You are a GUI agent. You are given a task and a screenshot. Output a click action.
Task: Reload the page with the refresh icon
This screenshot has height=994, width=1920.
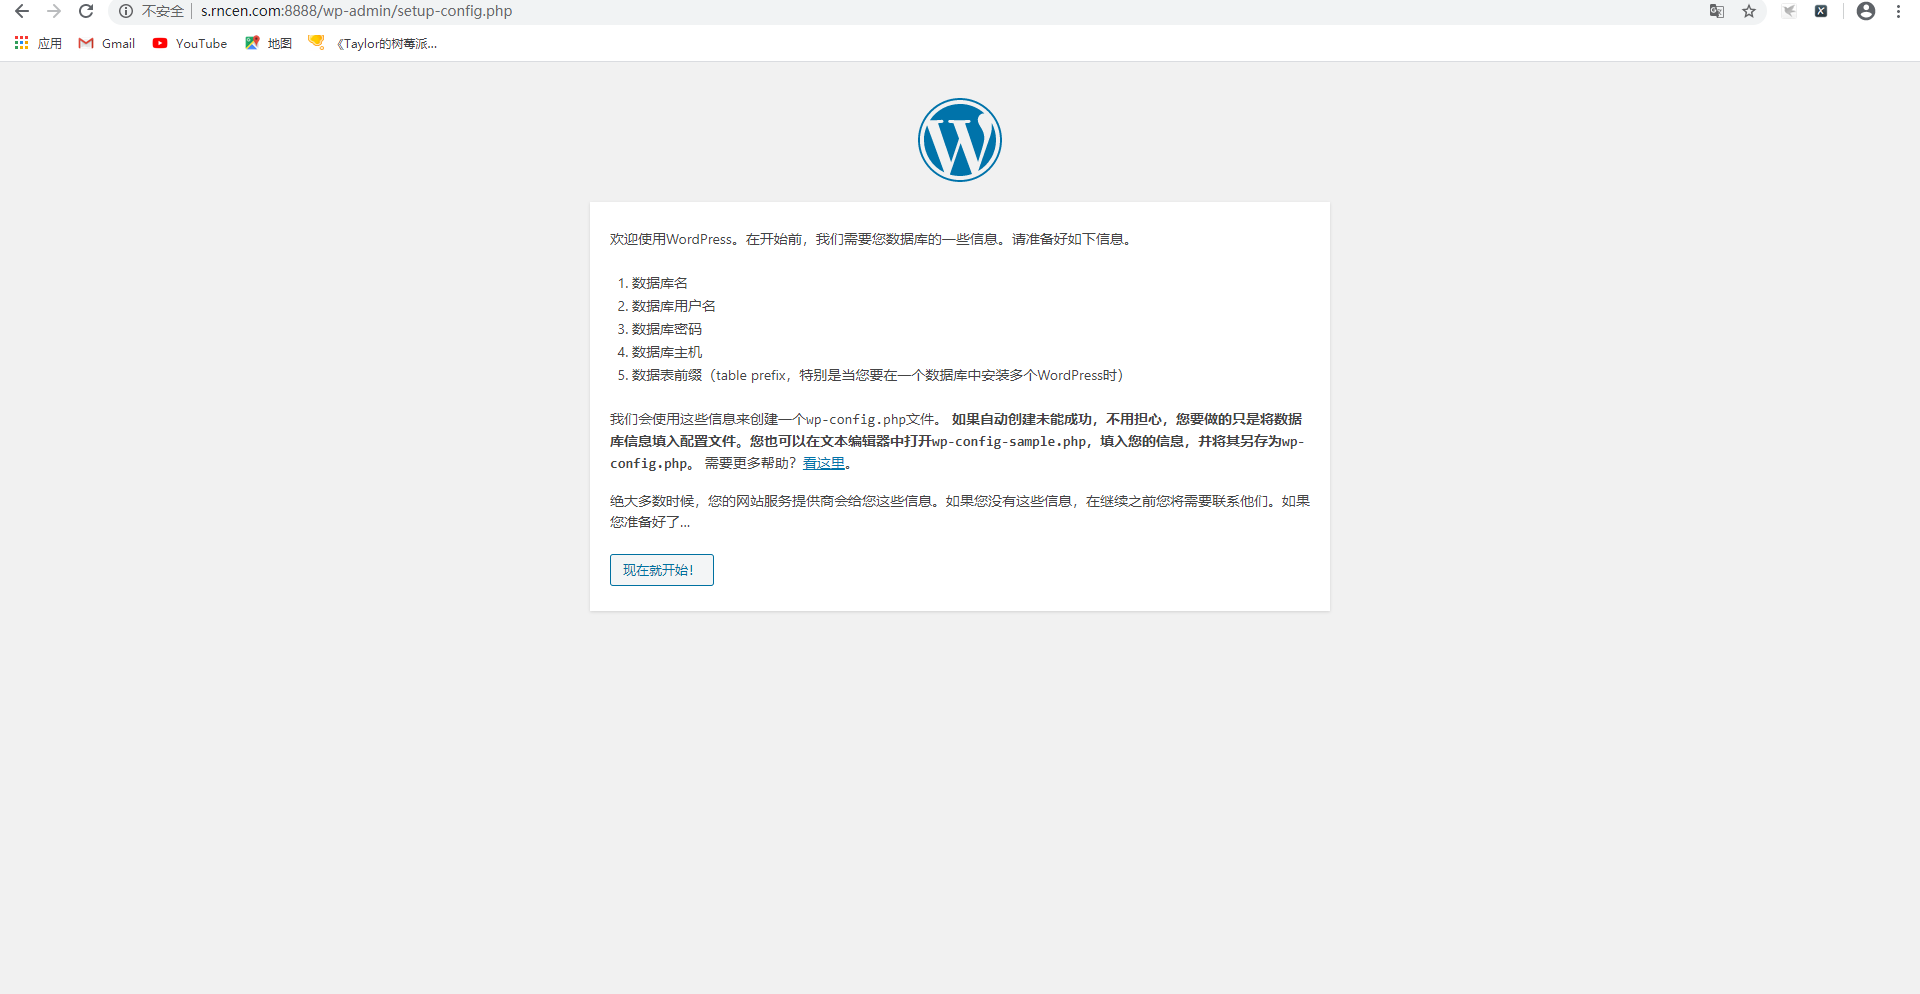86,11
